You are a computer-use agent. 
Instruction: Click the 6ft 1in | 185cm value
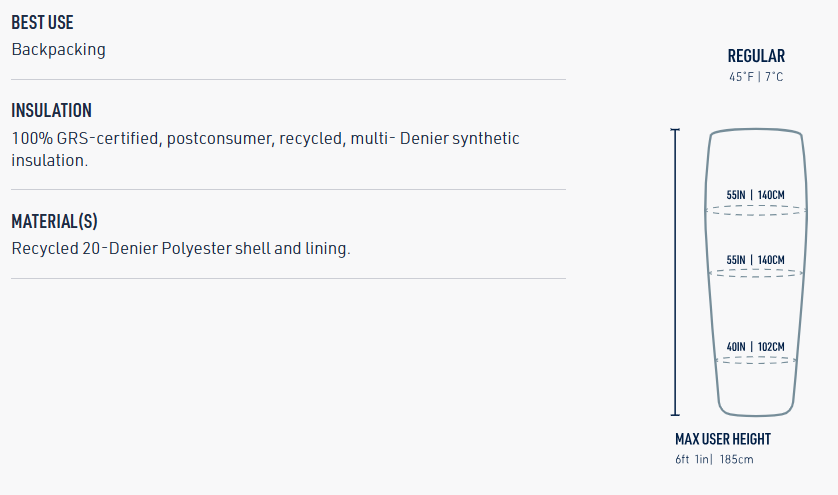[x=714, y=459]
